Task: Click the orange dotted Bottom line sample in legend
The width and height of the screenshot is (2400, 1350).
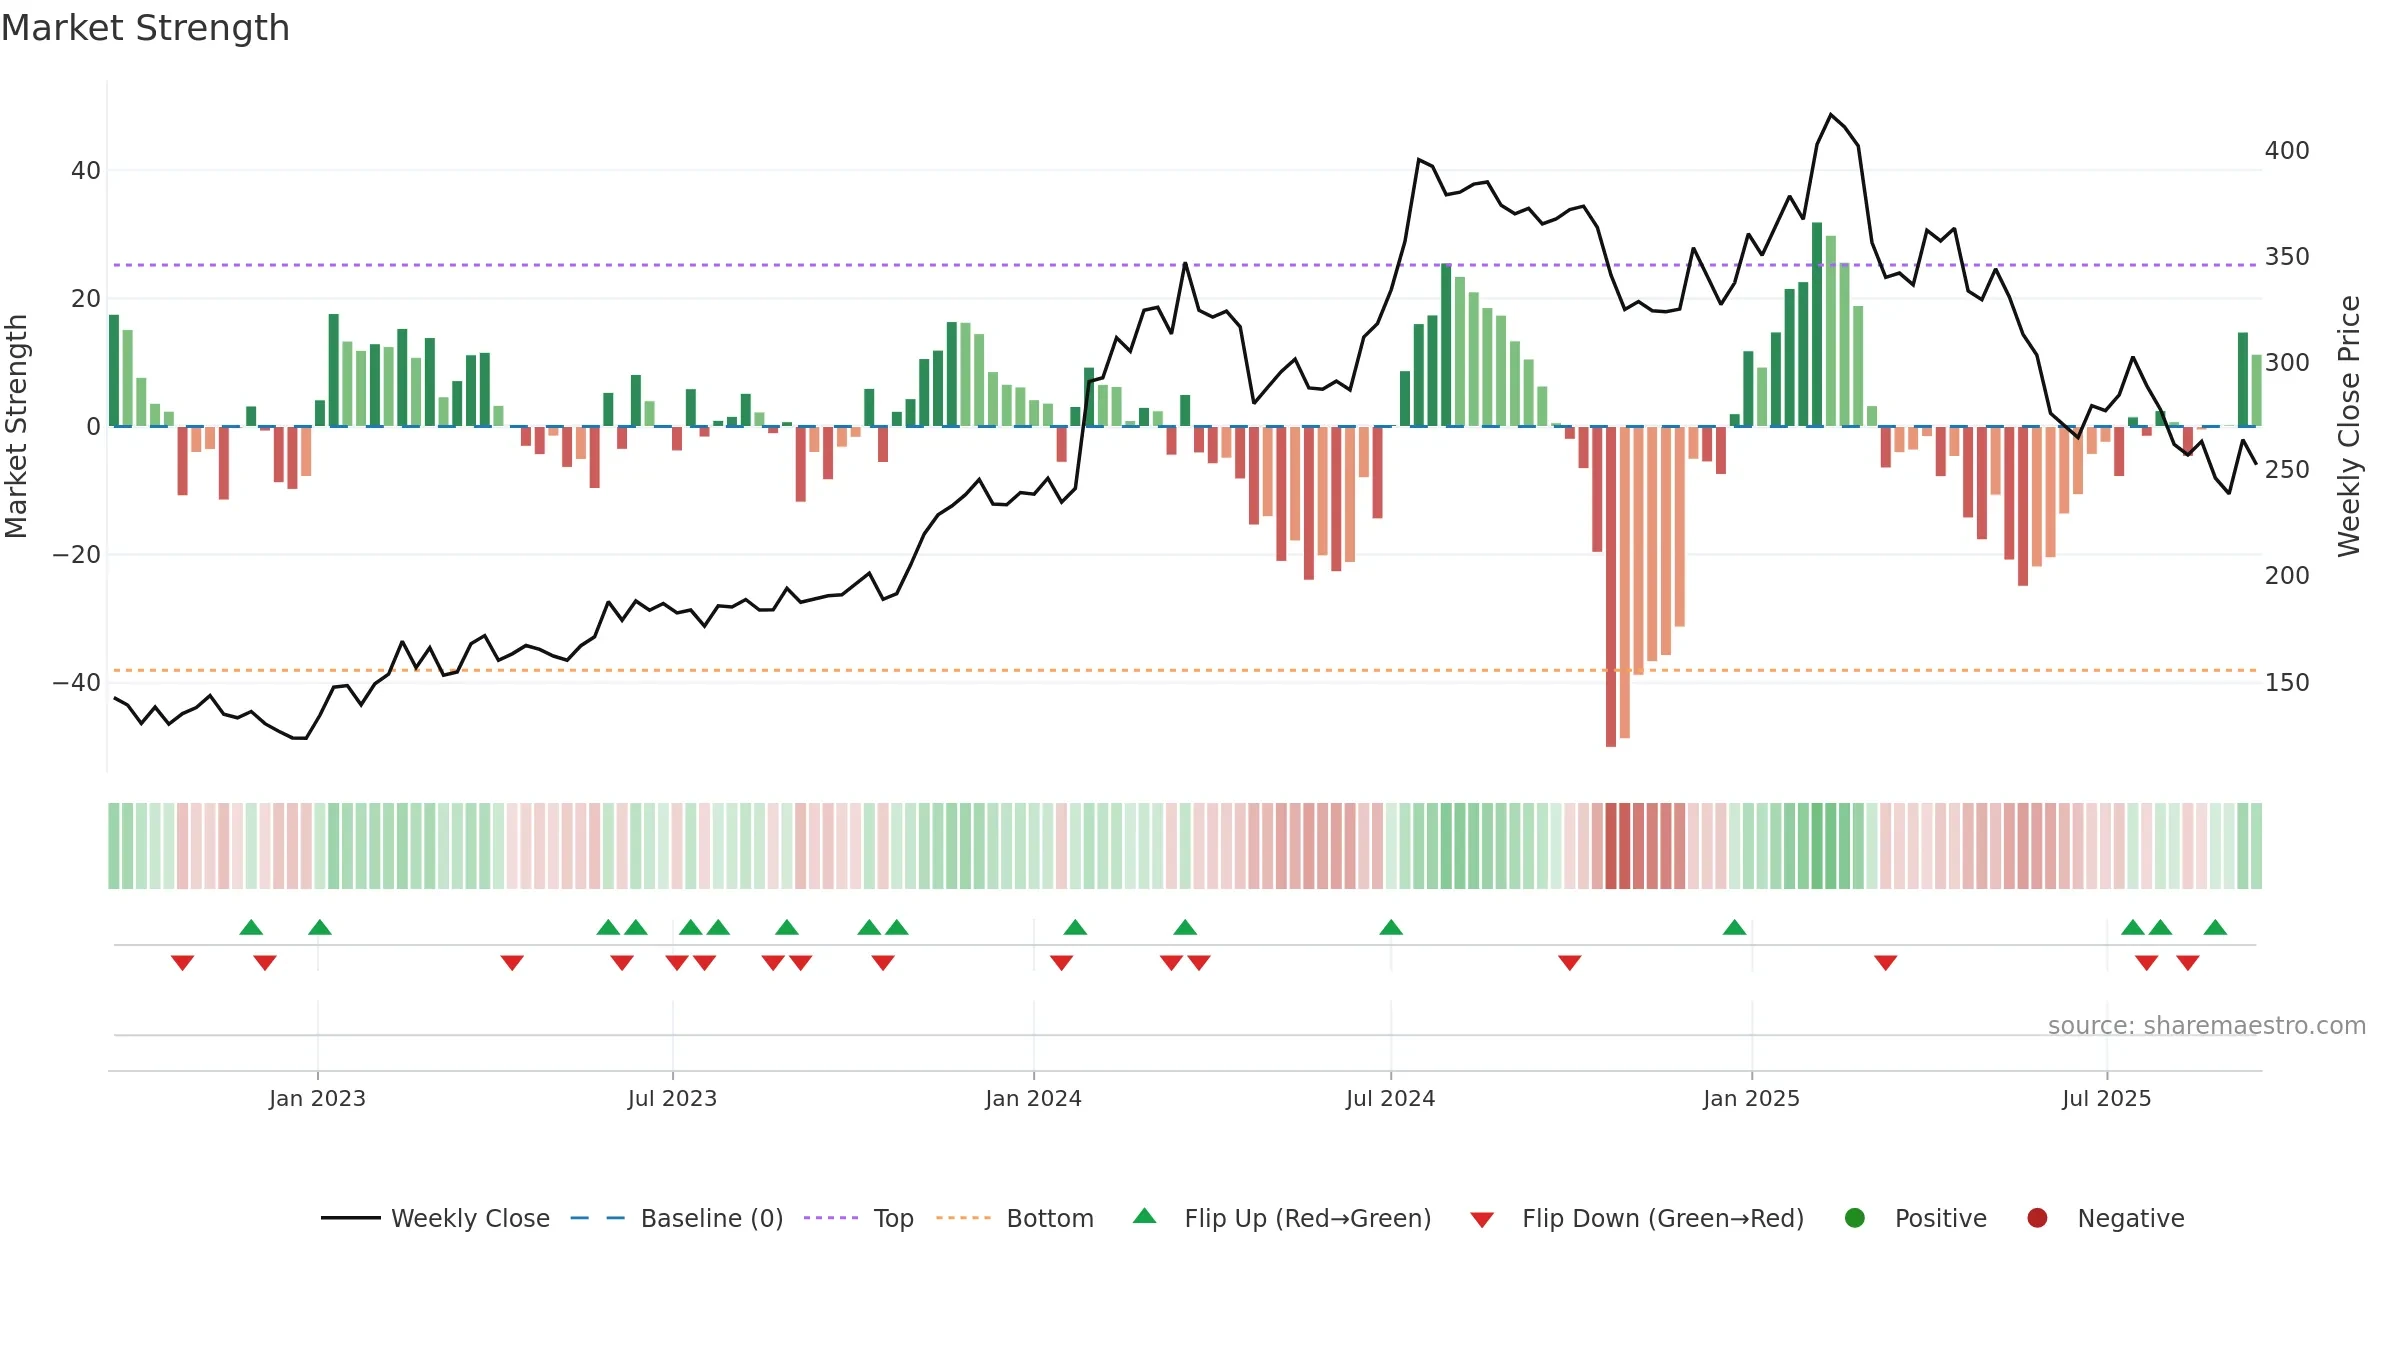Action: (963, 1218)
